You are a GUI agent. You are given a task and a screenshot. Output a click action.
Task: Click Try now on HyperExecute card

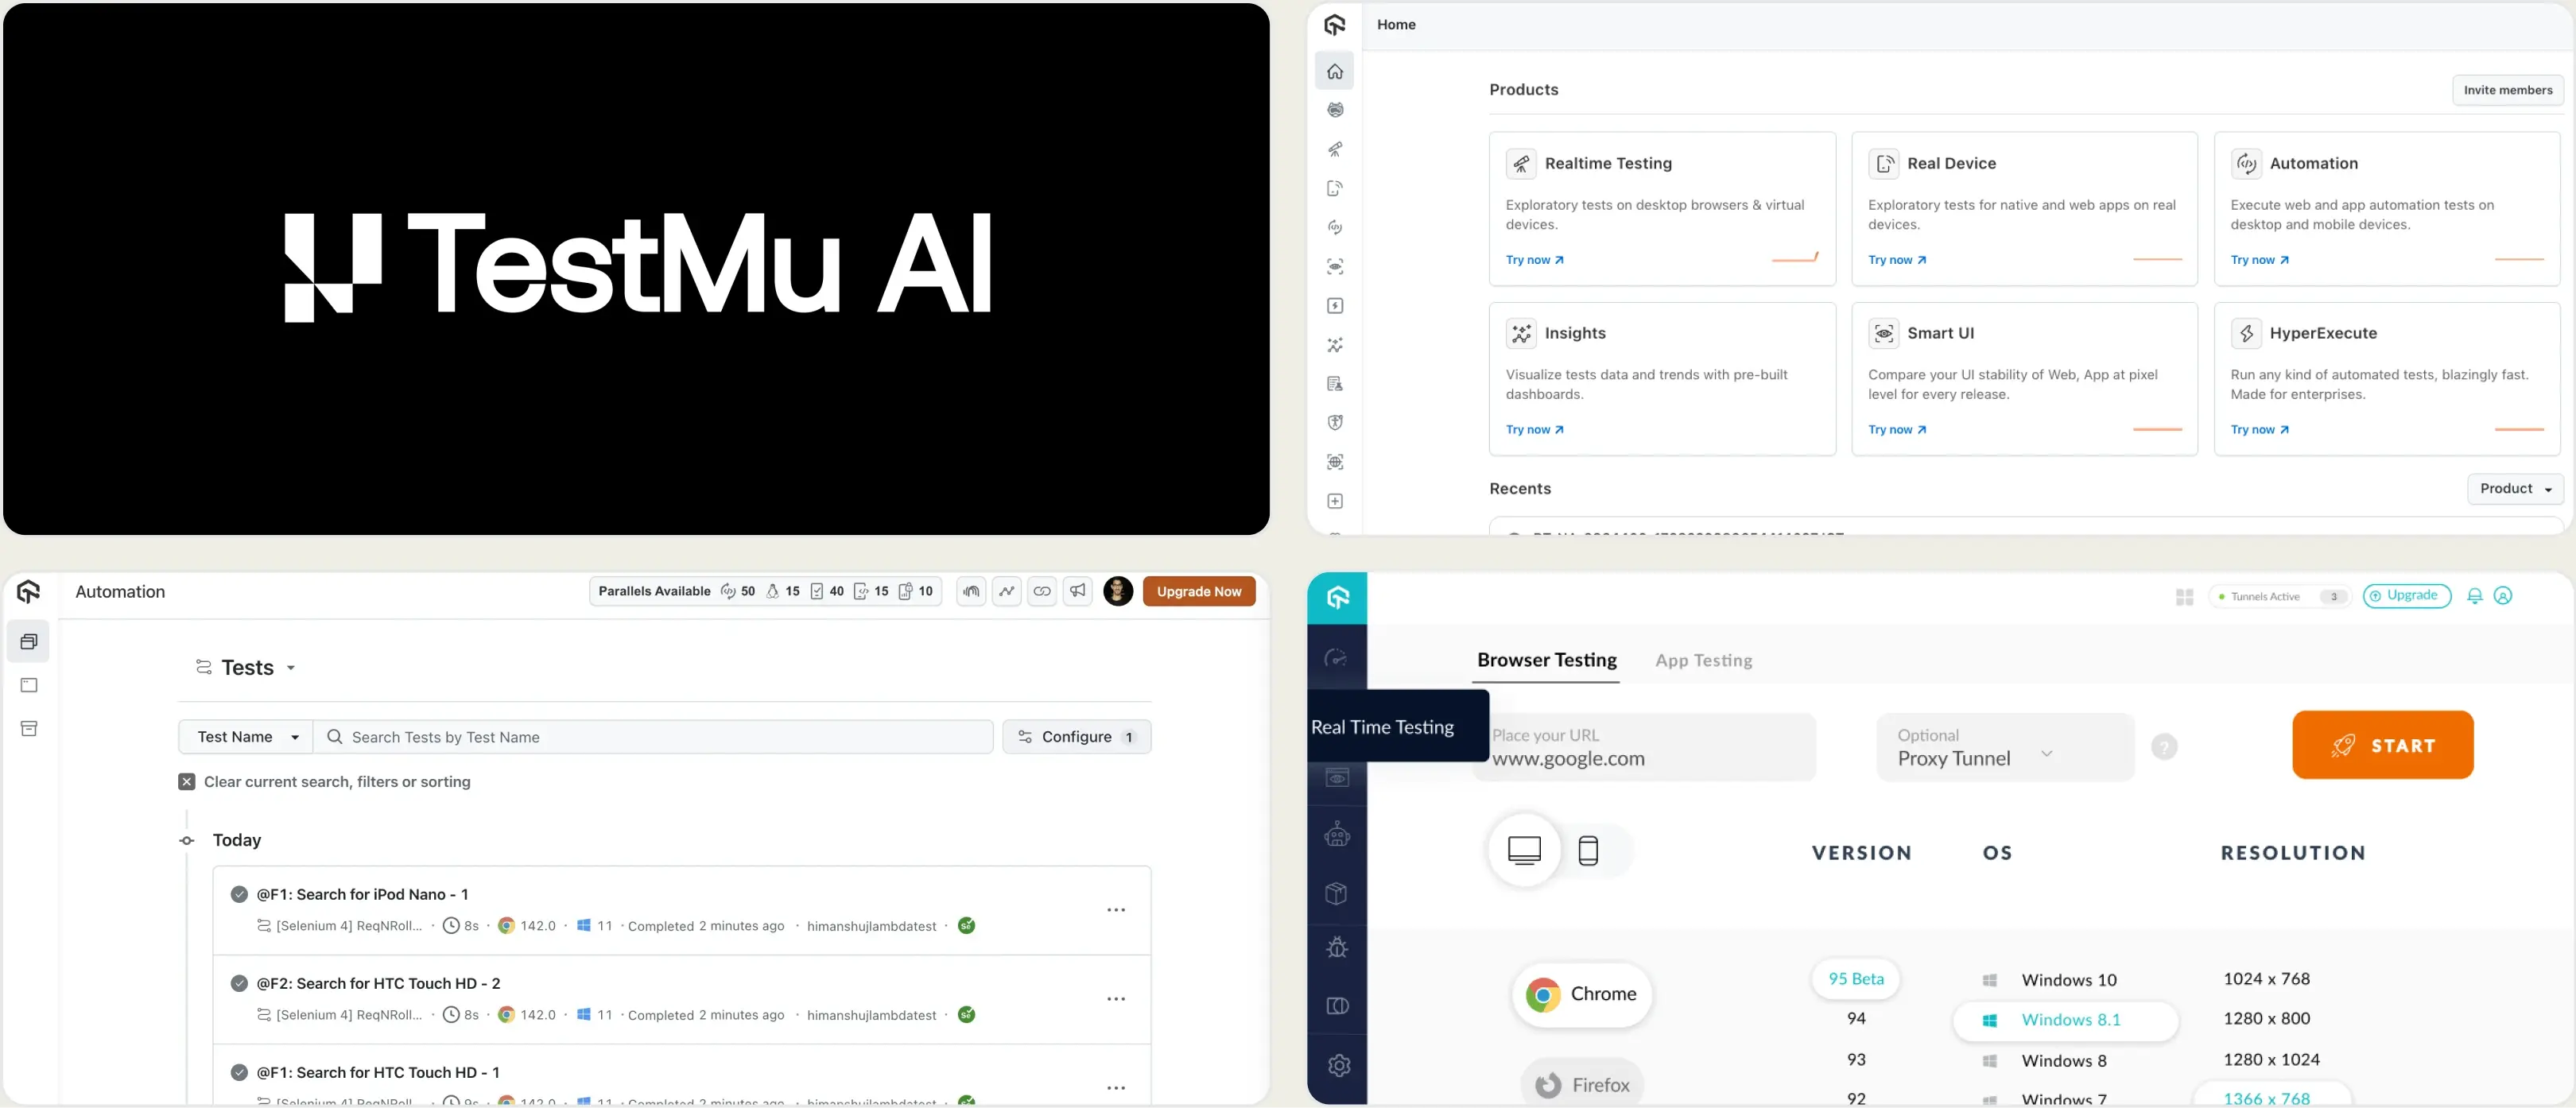2260,430
